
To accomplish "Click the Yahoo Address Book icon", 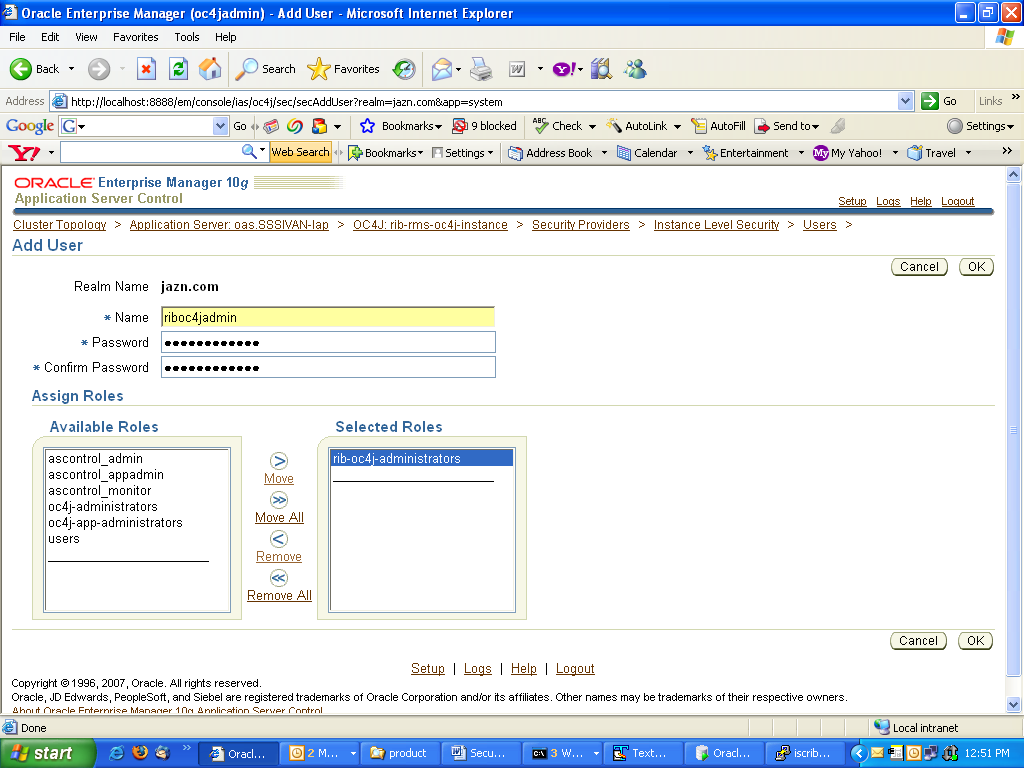I will click(x=515, y=153).
